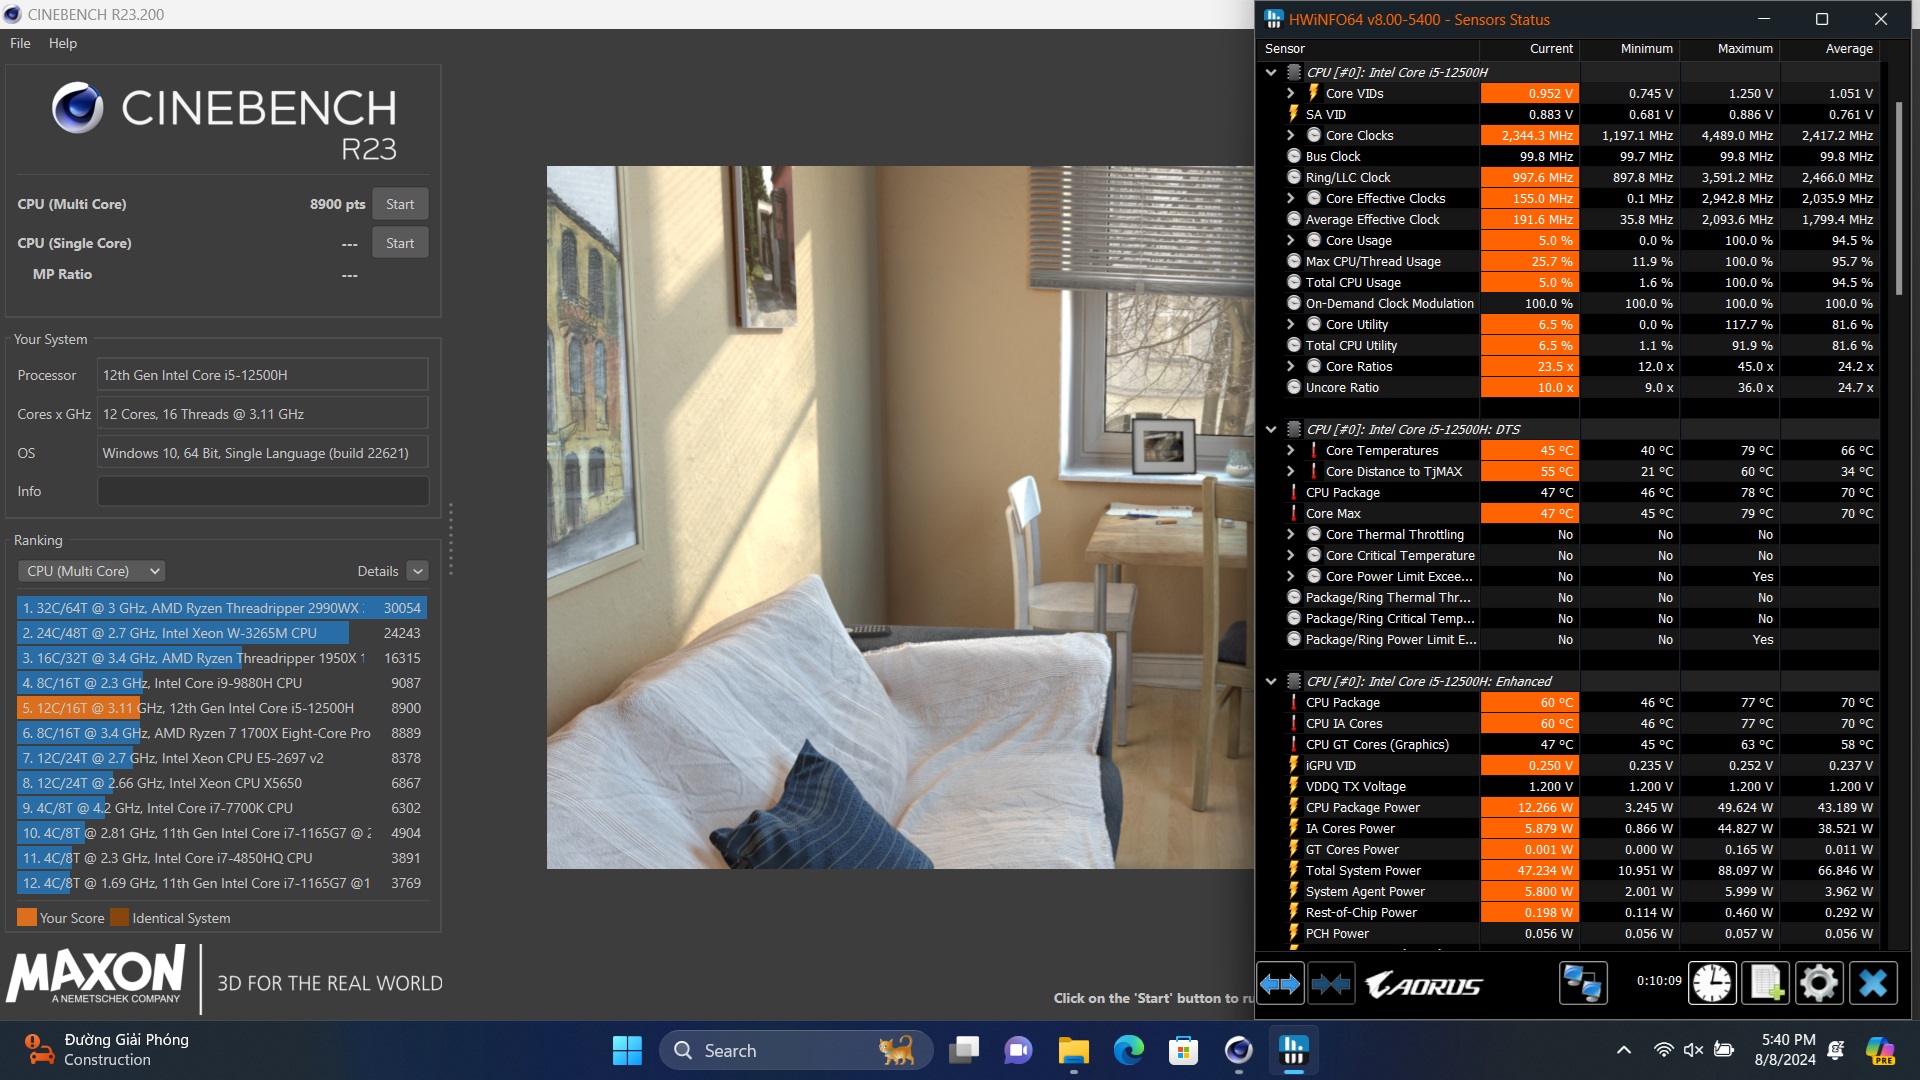Open the notifications bell icon
1920x1080 pixels.
(x=1836, y=1050)
